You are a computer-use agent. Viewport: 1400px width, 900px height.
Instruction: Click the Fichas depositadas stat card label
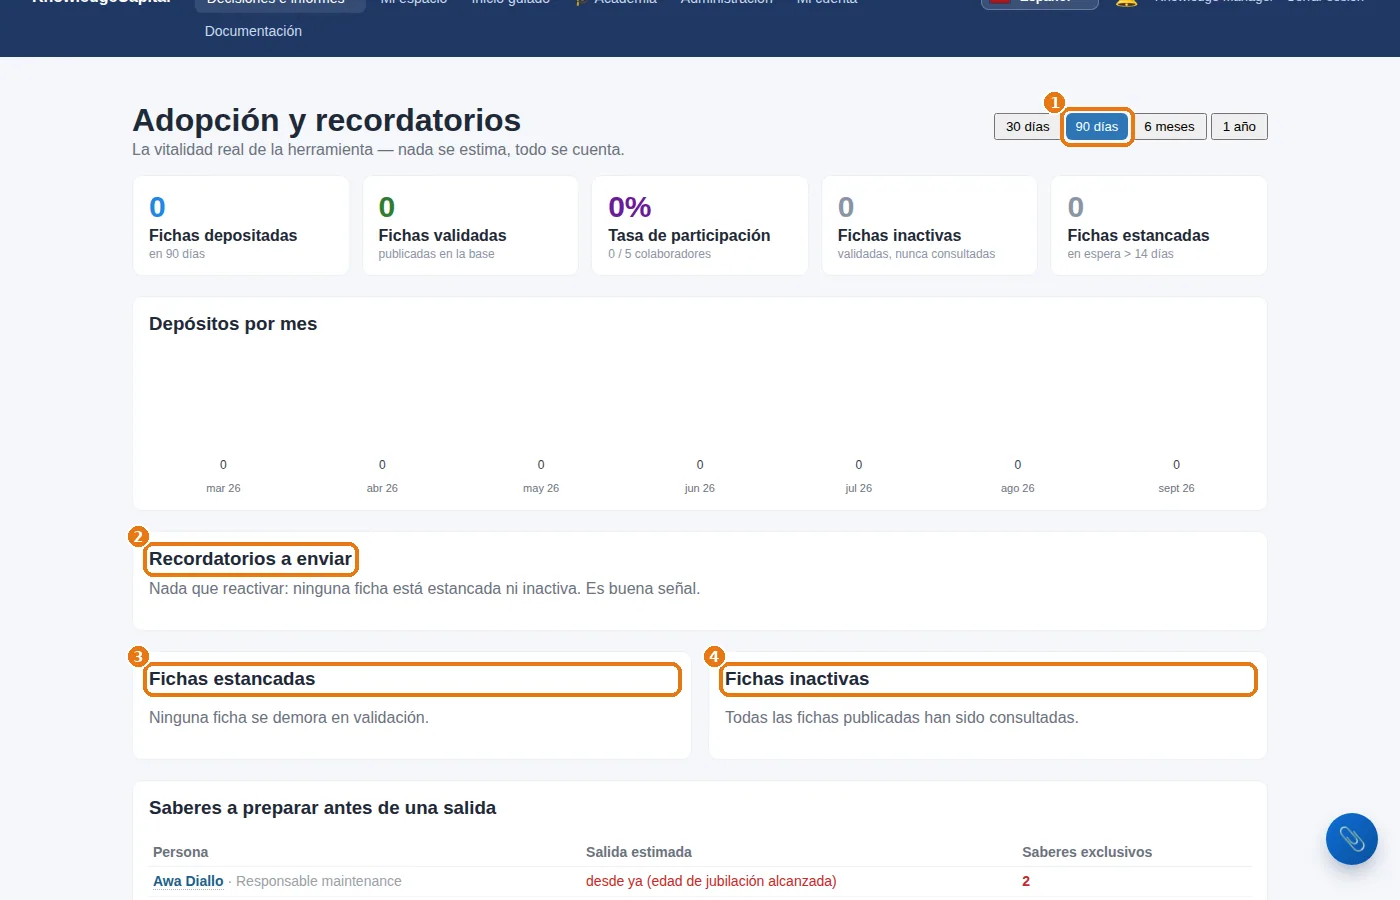[x=223, y=235]
